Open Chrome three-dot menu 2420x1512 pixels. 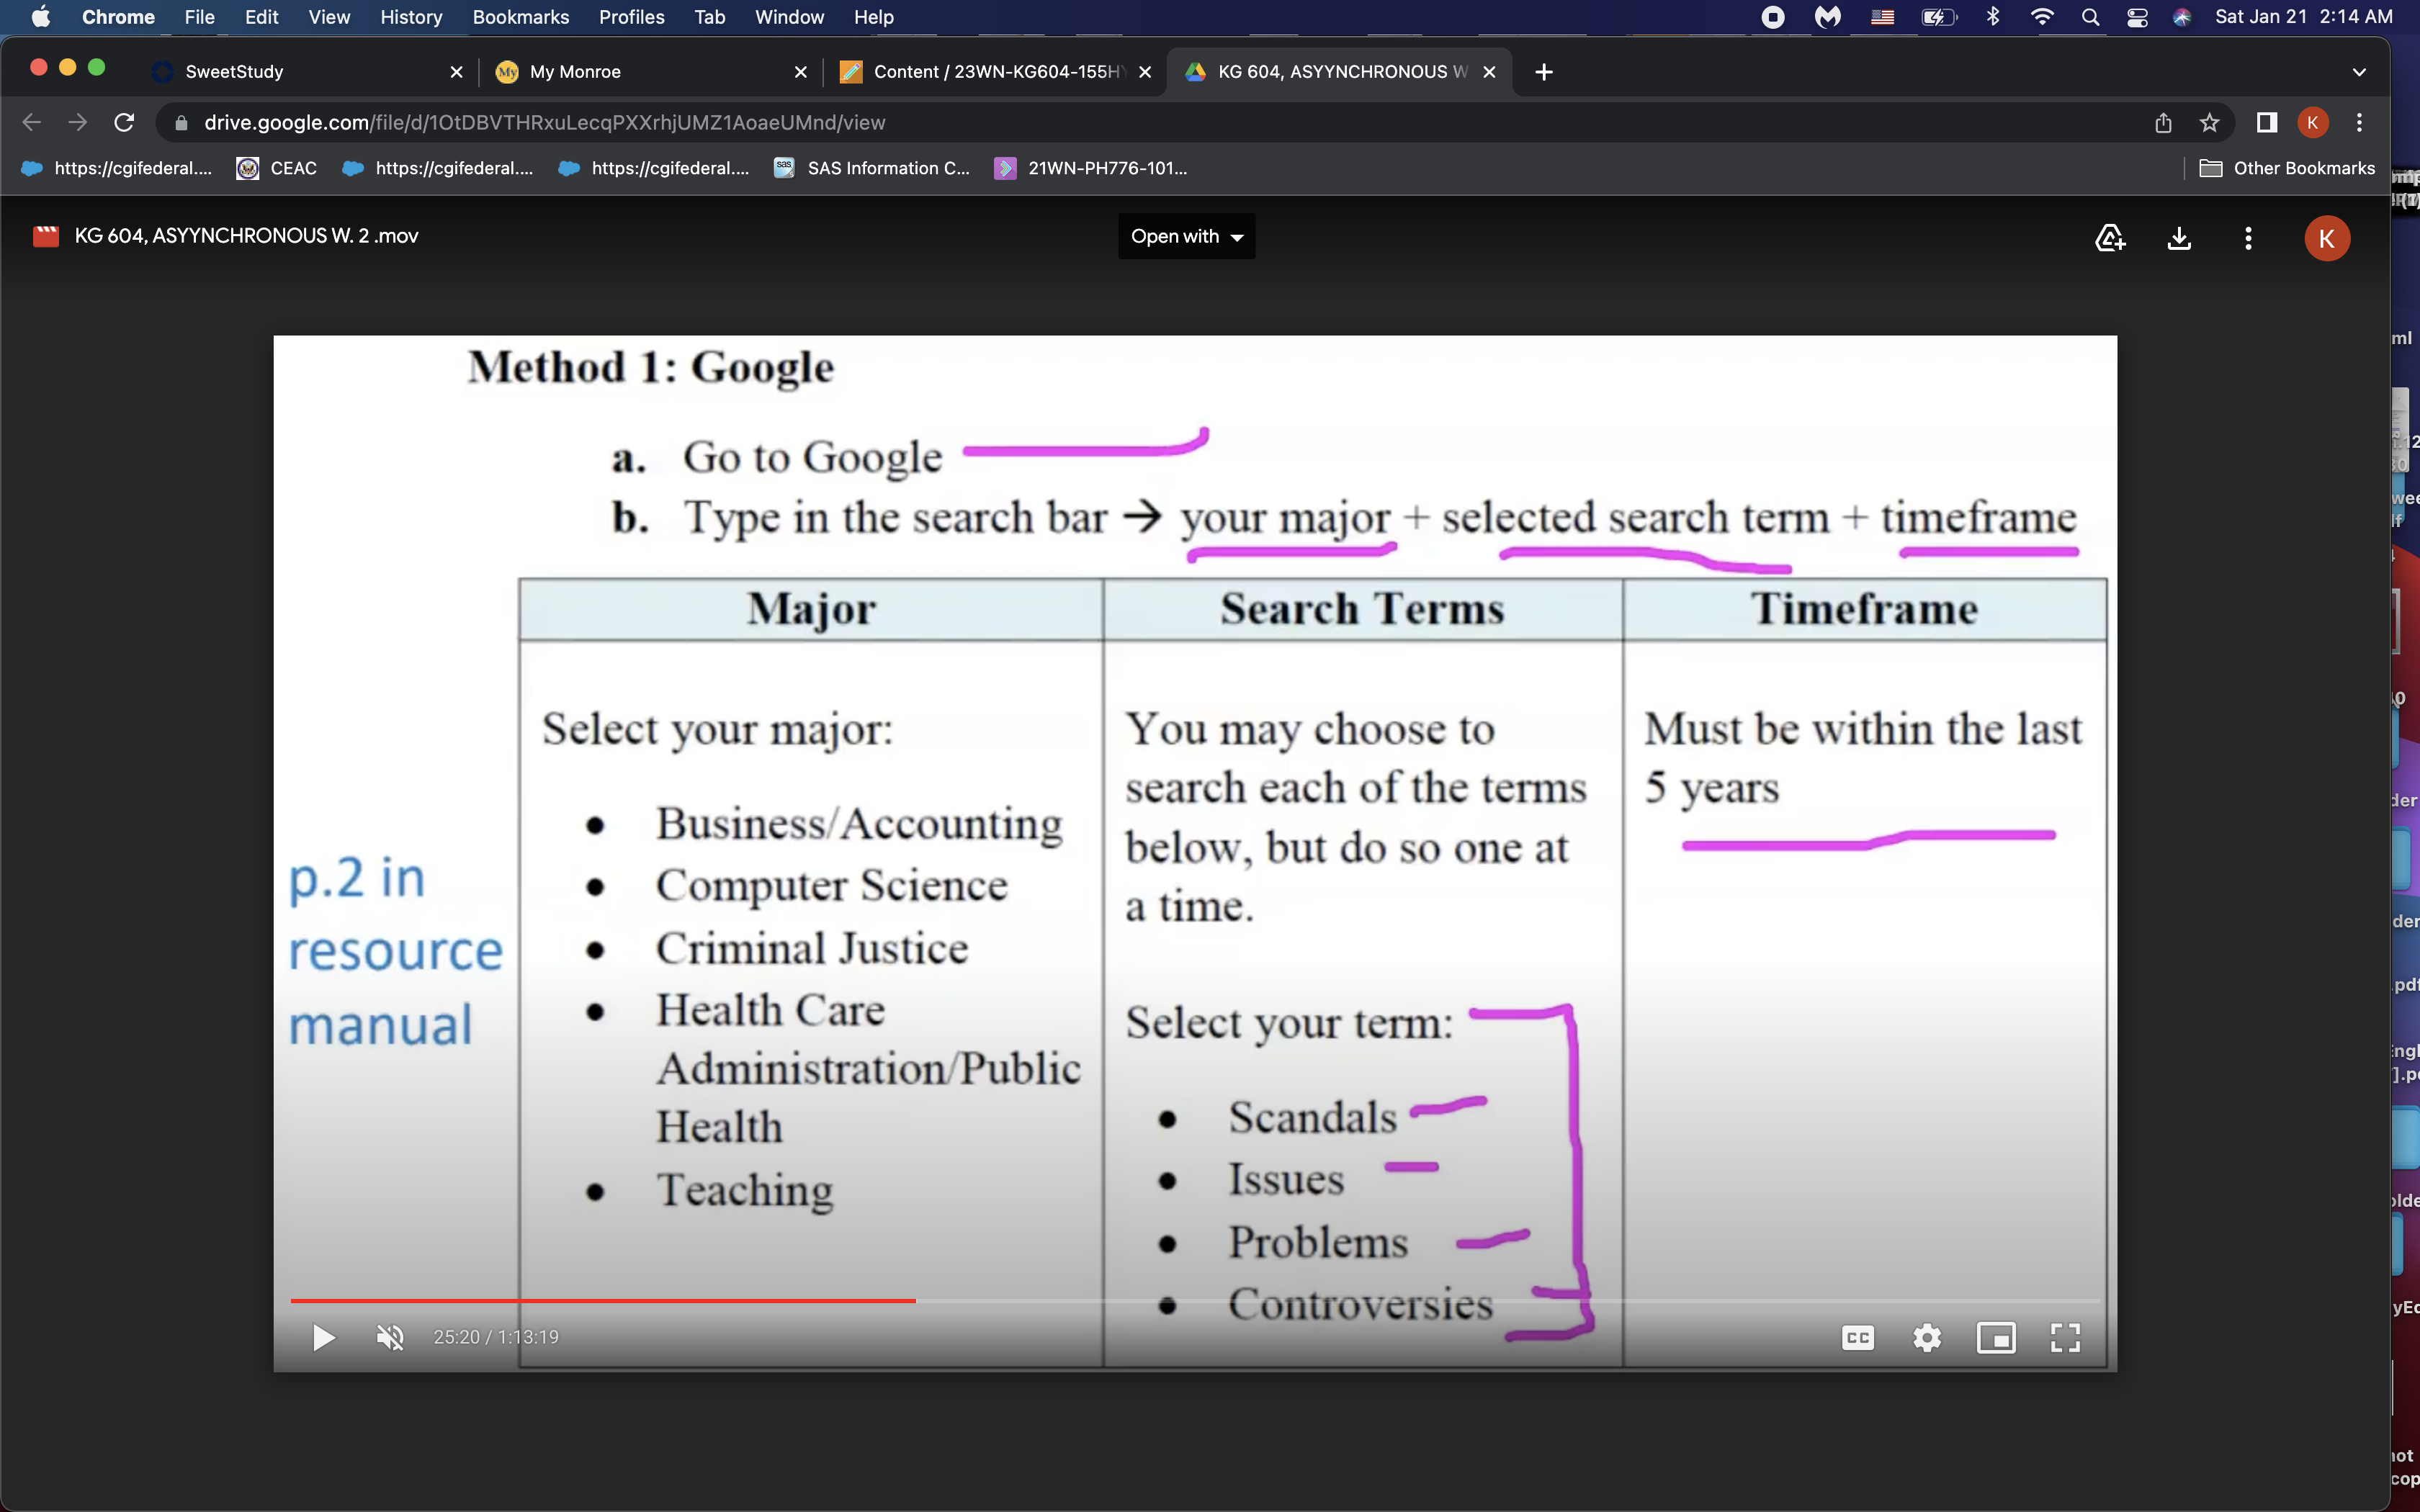pyautogui.click(x=2360, y=122)
